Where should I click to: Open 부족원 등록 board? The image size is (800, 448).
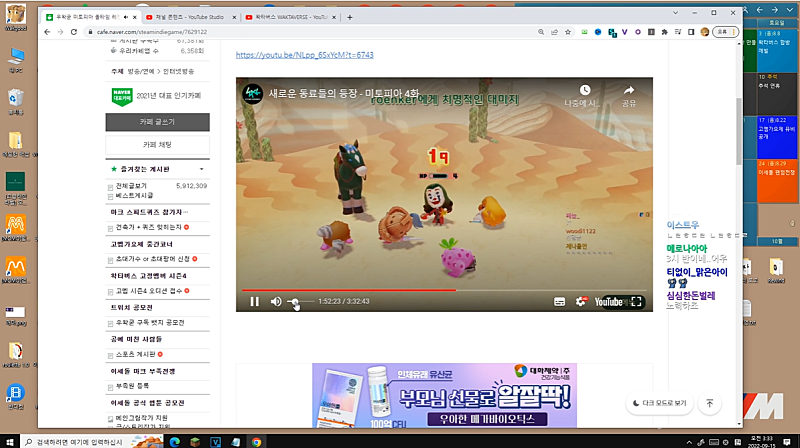pyautogui.click(x=132, y=386)
